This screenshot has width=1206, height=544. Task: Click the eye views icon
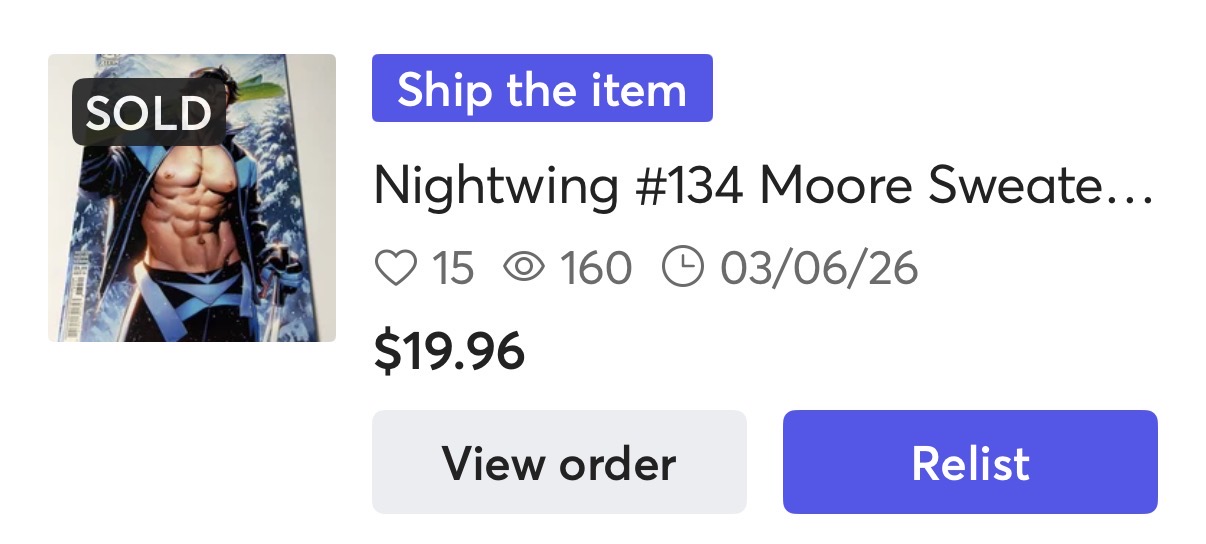(524, 268)
